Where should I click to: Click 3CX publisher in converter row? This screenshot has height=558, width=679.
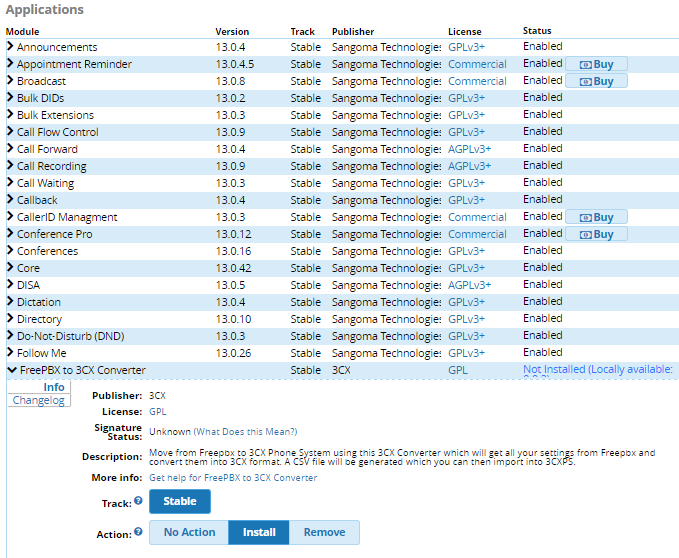coord(341,370)
